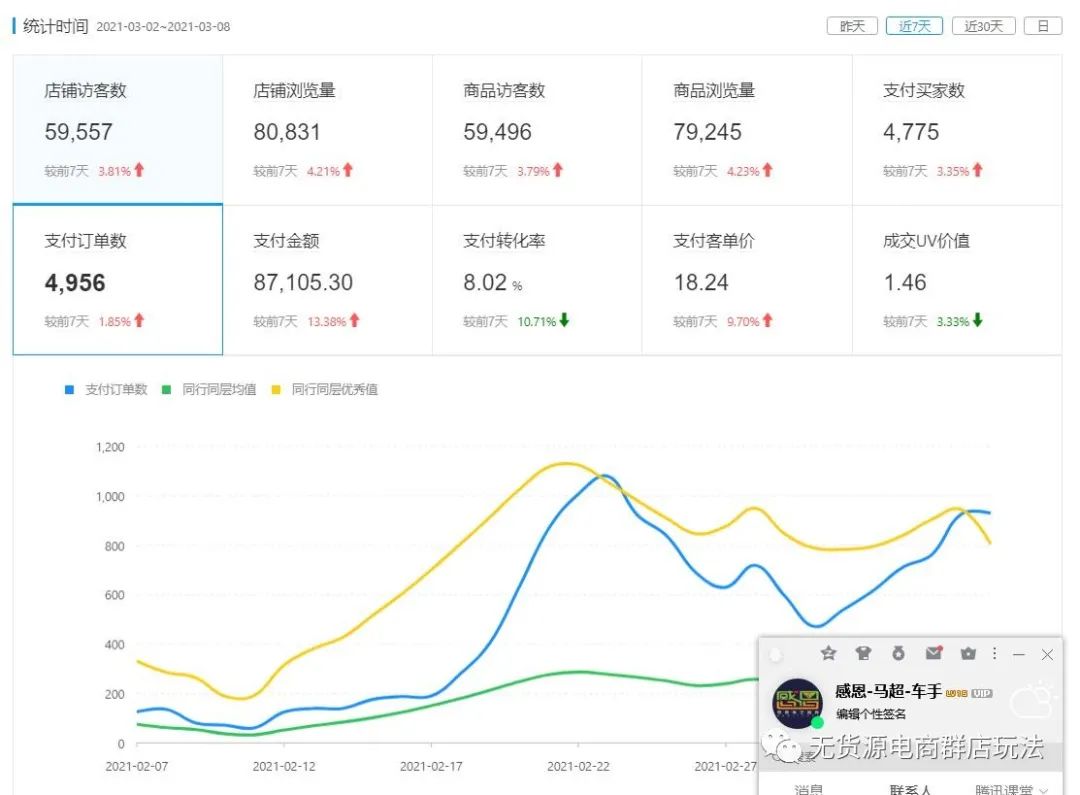1080x795 pixels.
Task: Click the 统计时间 heading text
Action: pos(56,26)
